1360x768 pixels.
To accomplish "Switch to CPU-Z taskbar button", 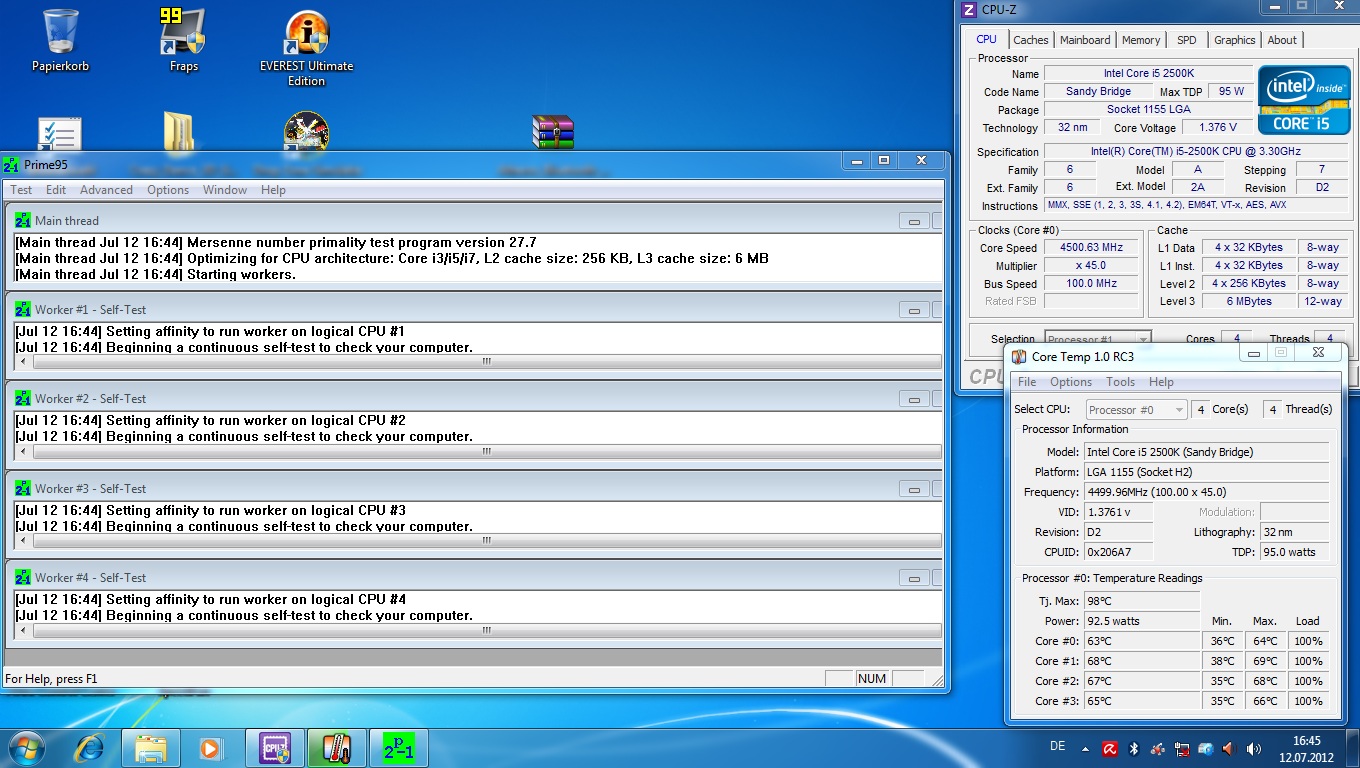I will [274, 747].
